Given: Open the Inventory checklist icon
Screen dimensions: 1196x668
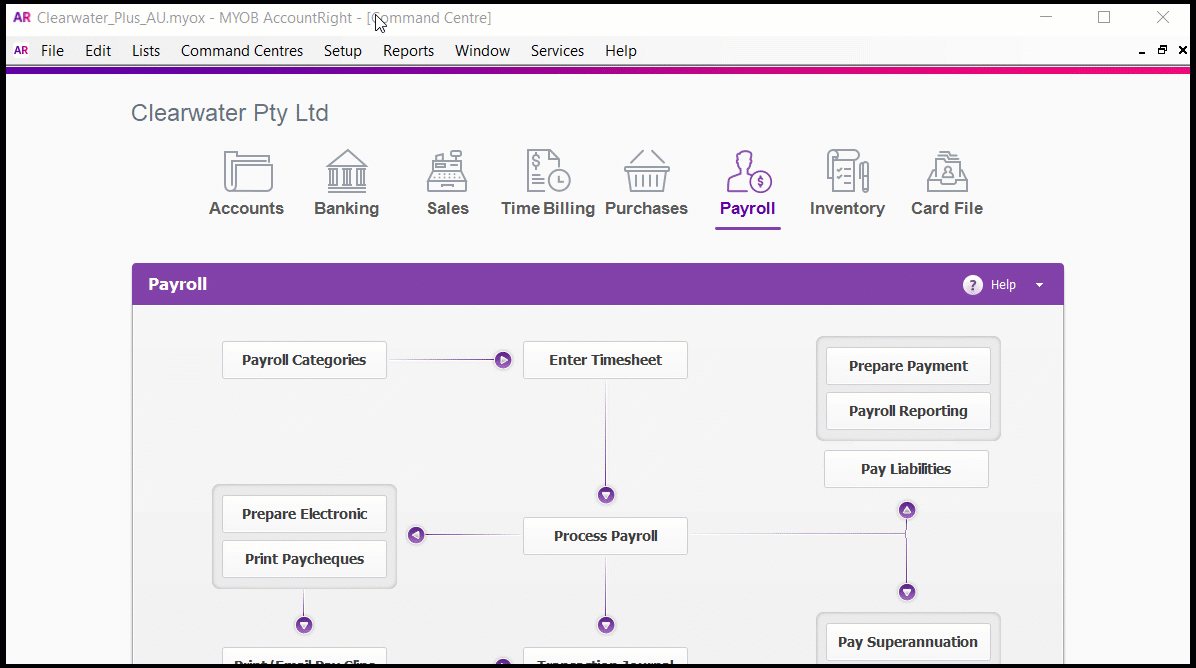Looking at the screenshot, I should [847, 170].
